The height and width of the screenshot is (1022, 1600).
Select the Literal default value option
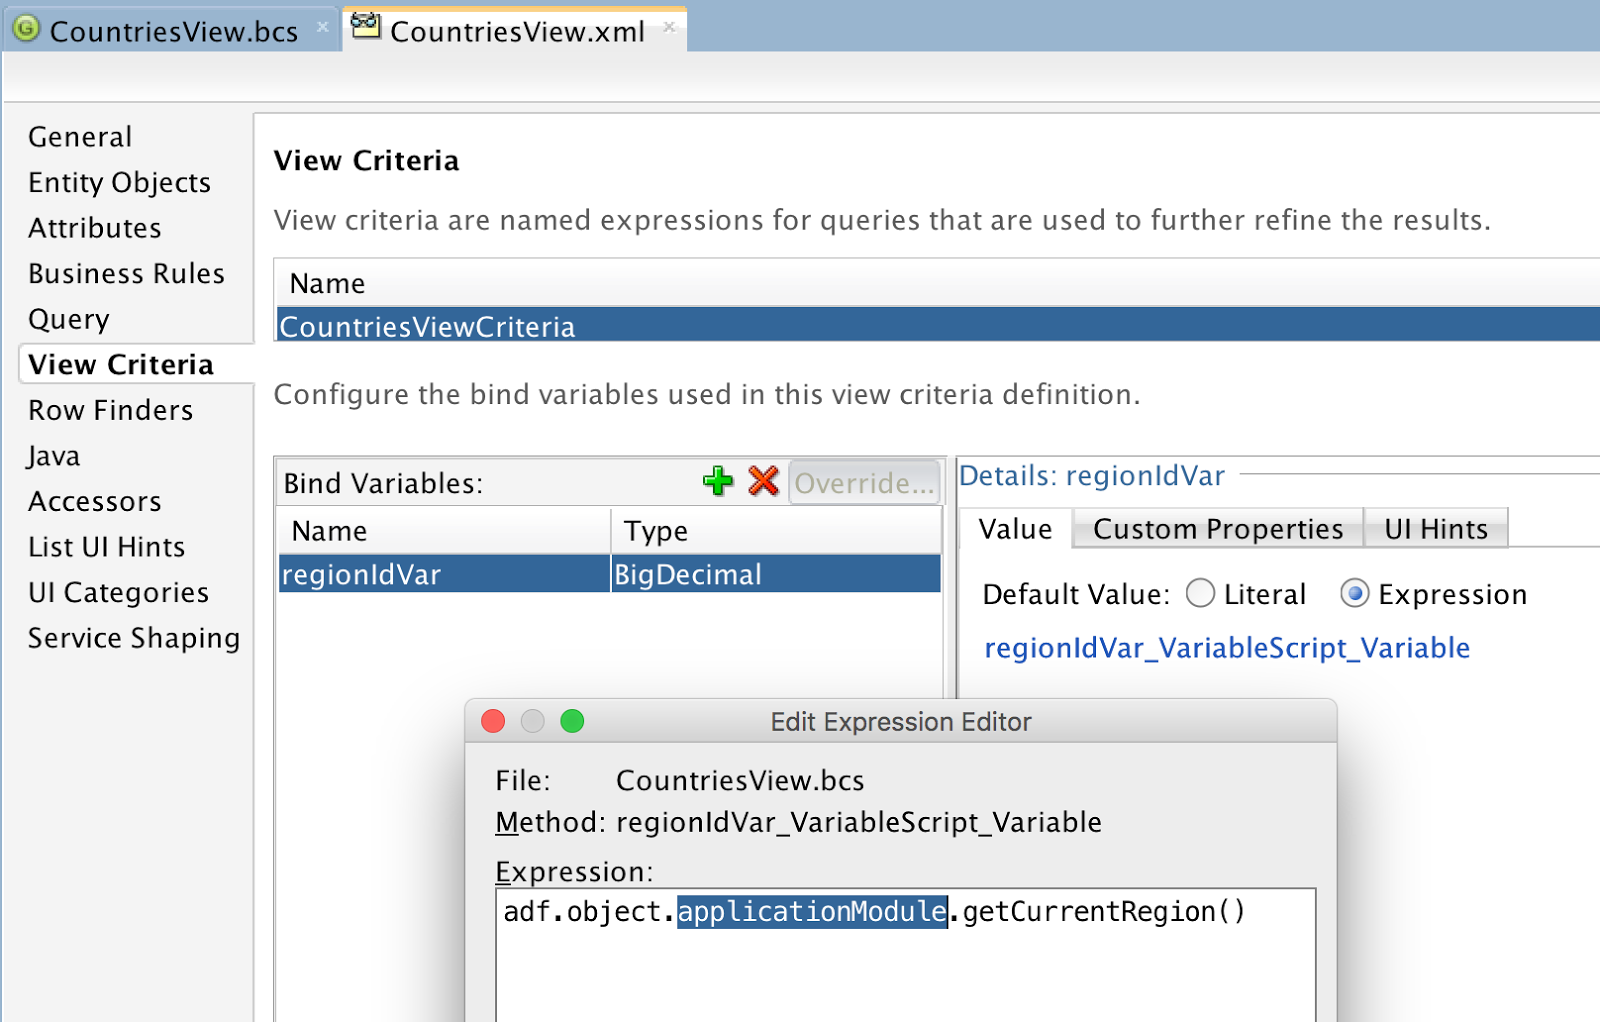point(1200,594)
